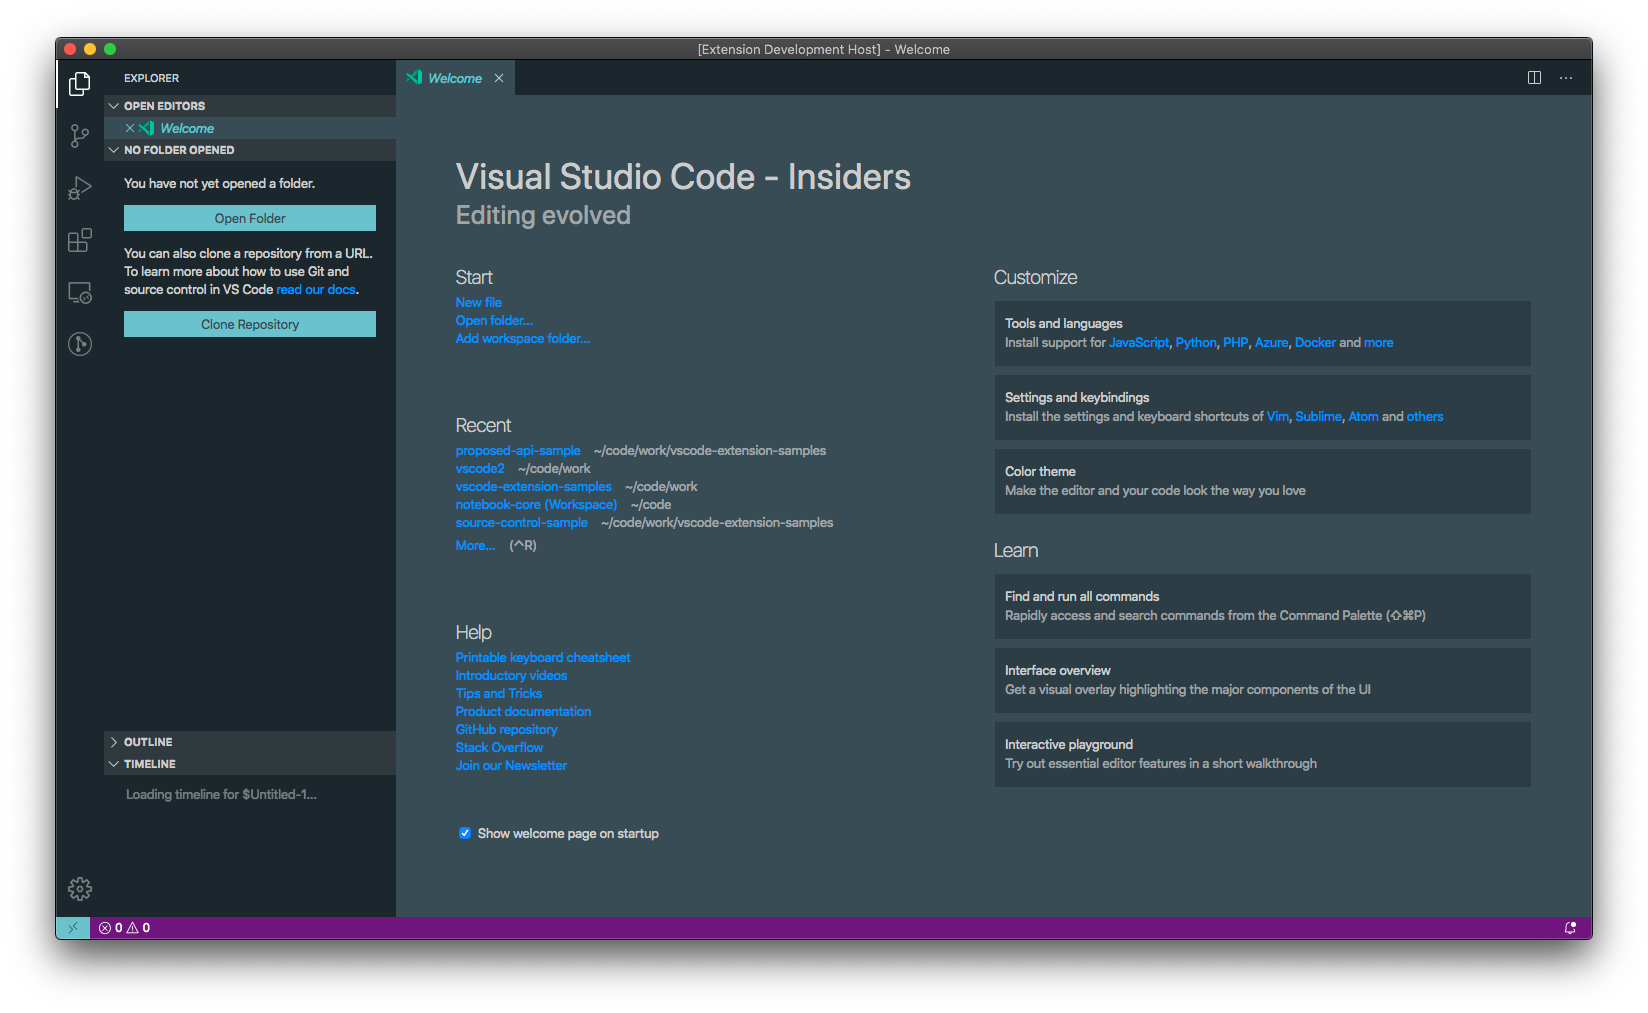The height and width of the screenshot is (1013, 1648).
Task: Install Python language support link
Action: pyautogui.click(x=1196, y=343)
